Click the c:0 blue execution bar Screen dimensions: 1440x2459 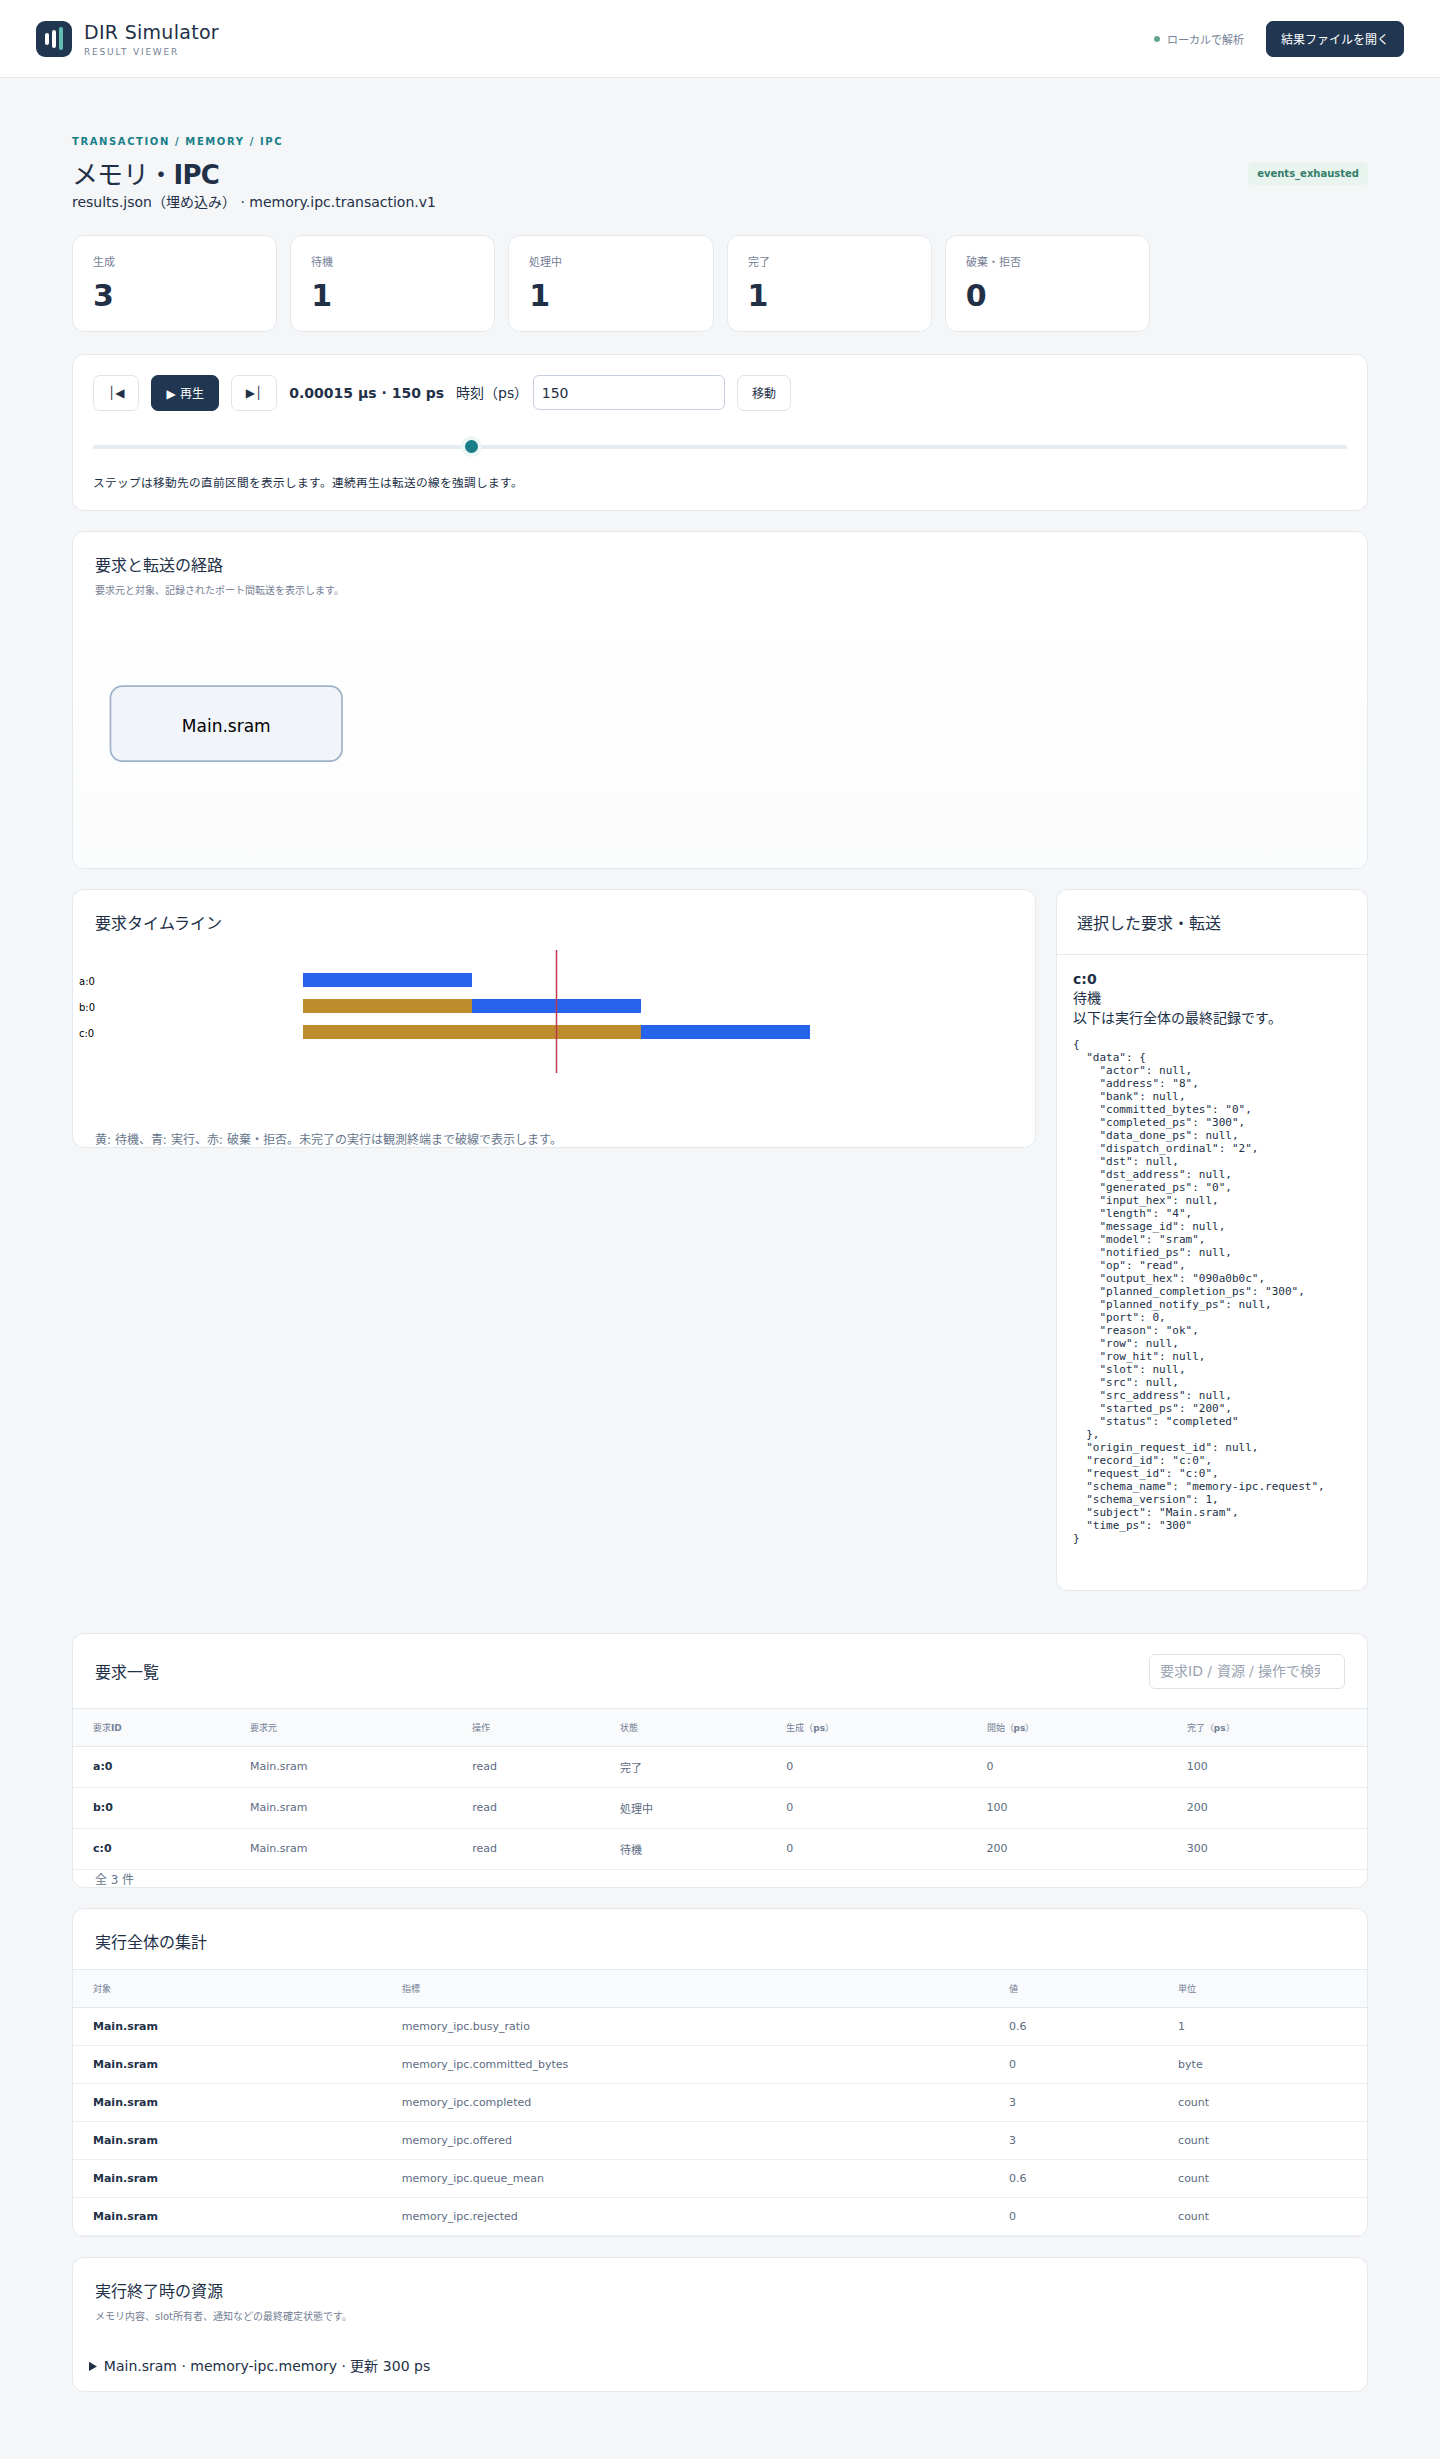click(x=725, y=1032)
